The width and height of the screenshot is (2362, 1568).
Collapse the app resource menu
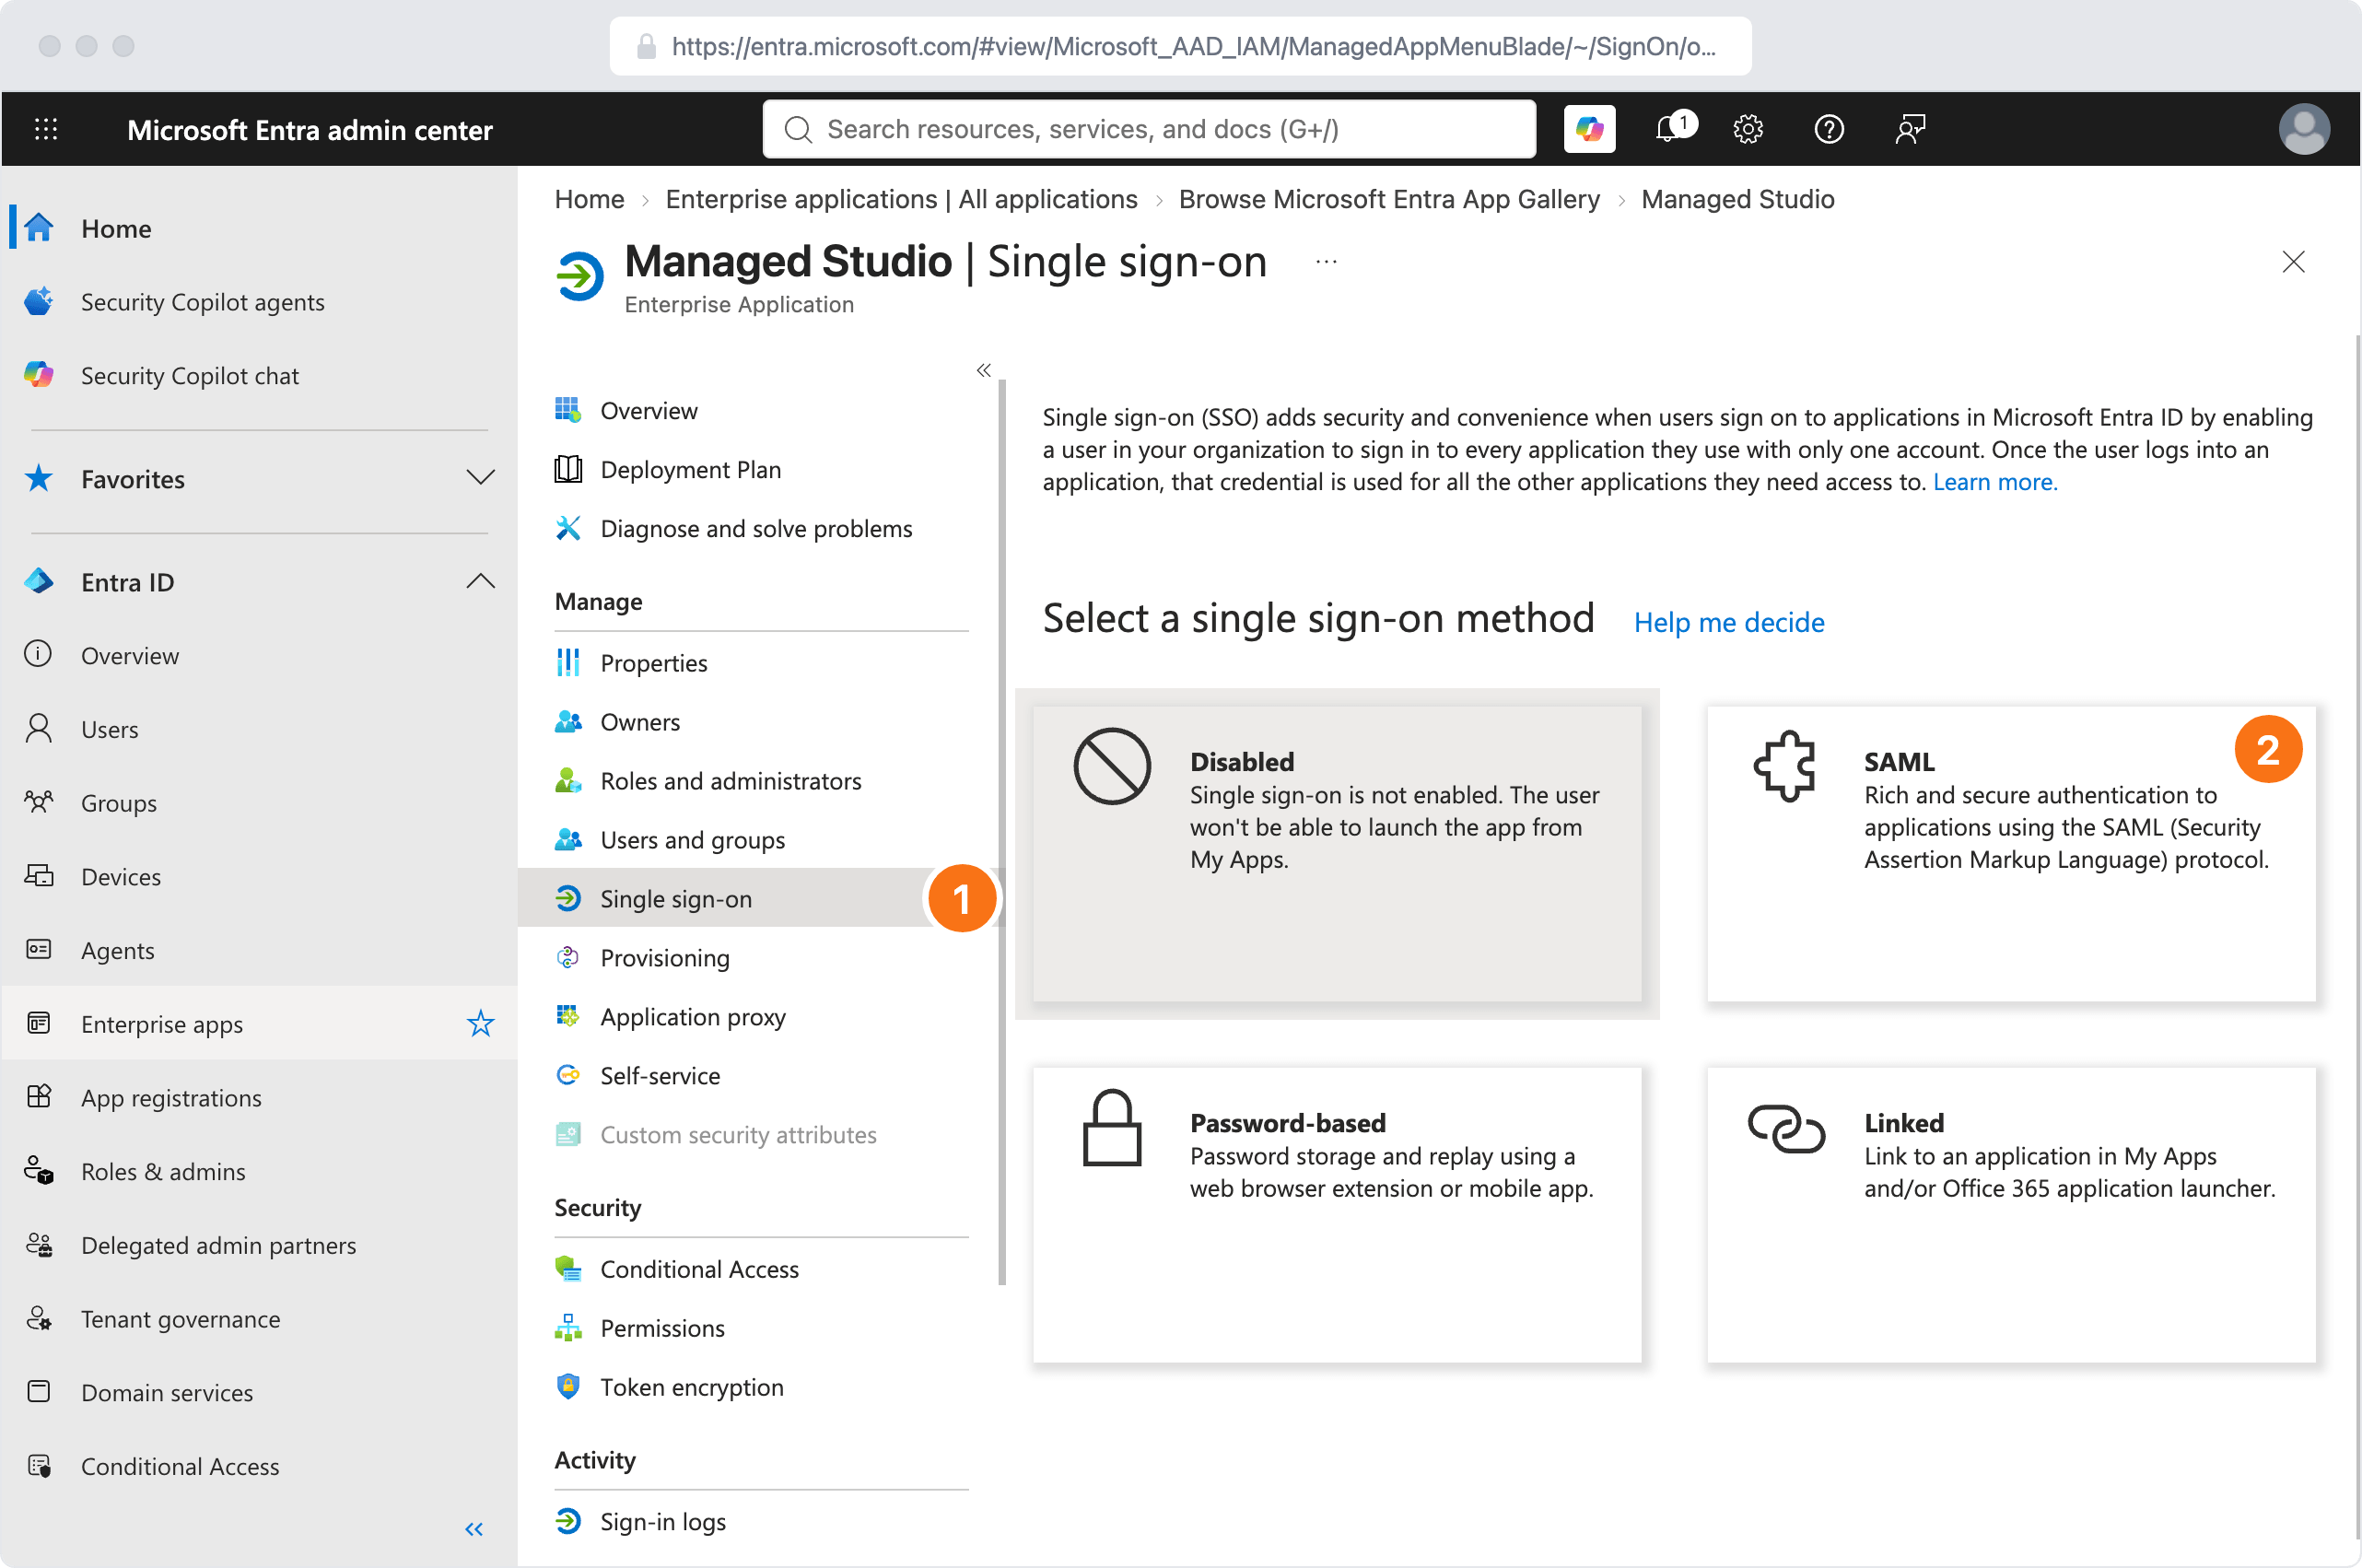[984, 370]
